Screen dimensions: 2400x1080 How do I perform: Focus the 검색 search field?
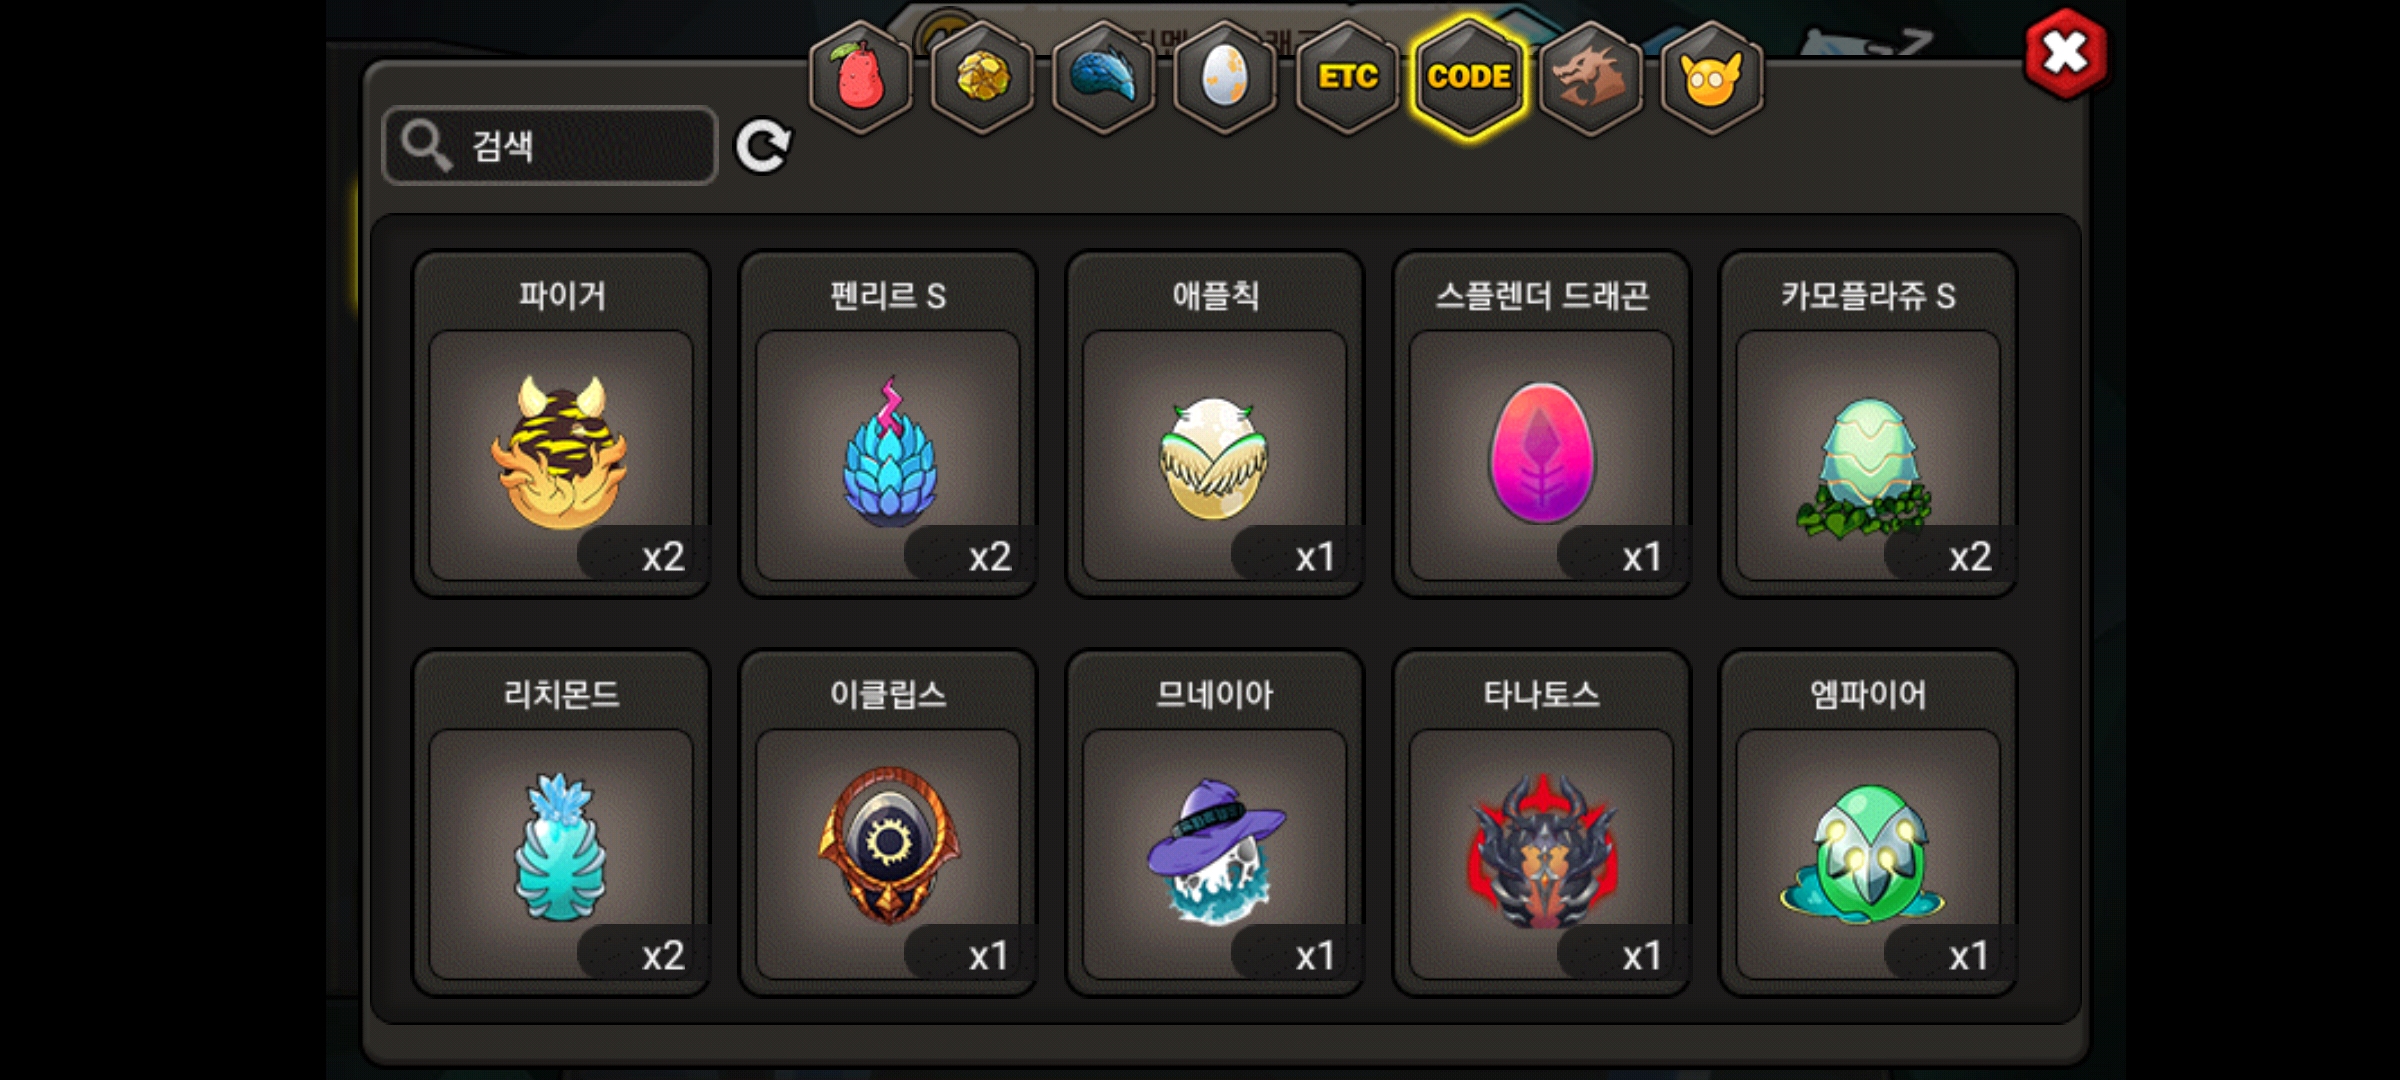(550, 146)
